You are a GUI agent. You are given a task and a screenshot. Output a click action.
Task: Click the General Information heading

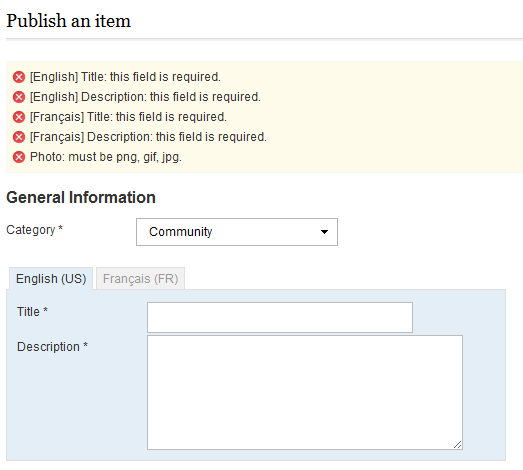81,197
